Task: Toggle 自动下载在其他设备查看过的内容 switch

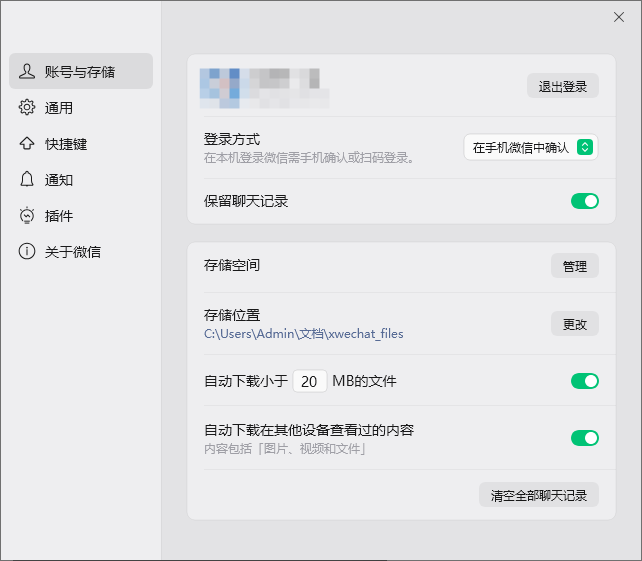Action: click(585, 438)
